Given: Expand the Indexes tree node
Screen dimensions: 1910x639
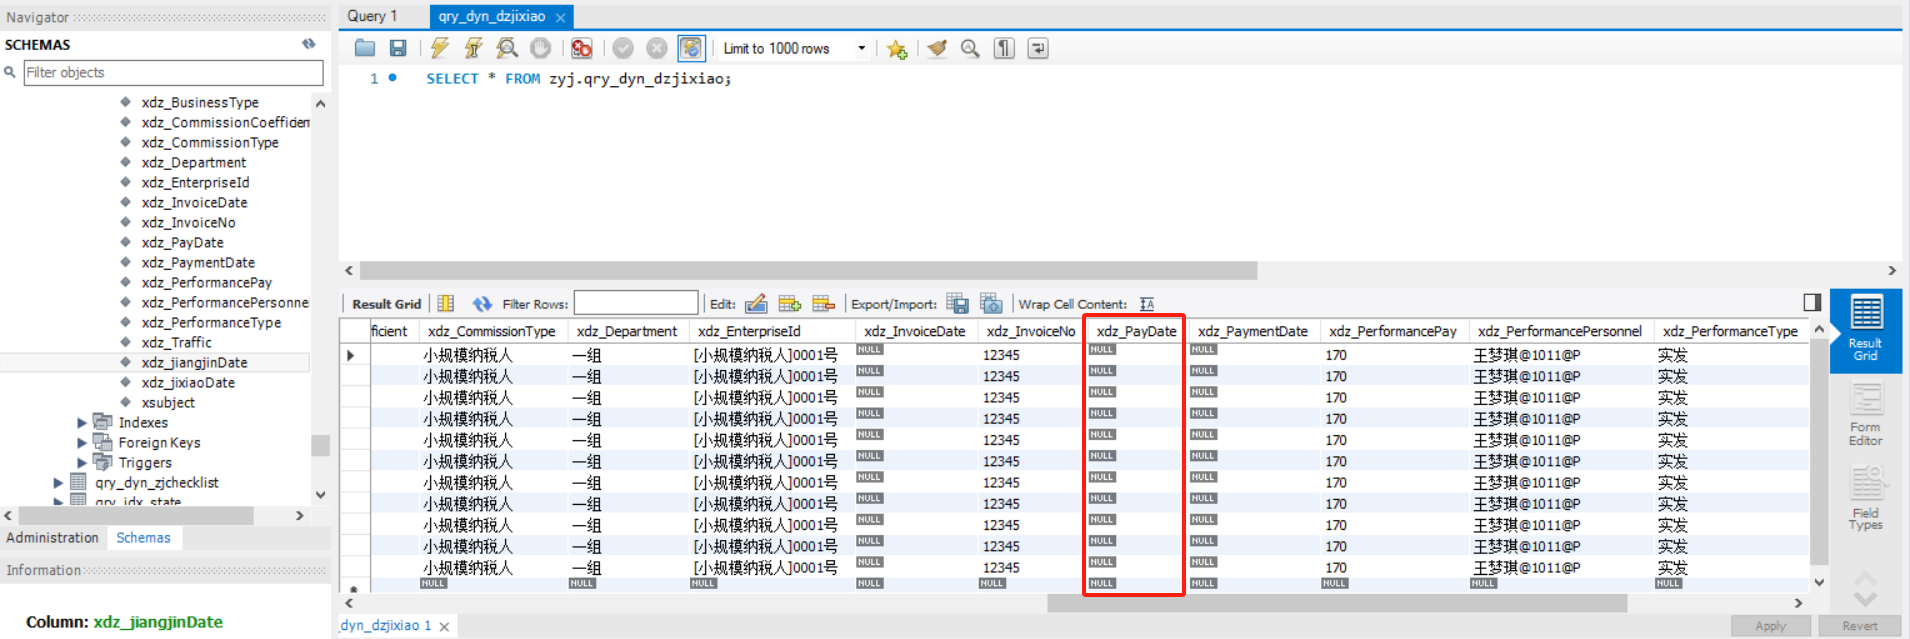Looking at the screenshot, I should pyautogui.click(x=82, y=422).
